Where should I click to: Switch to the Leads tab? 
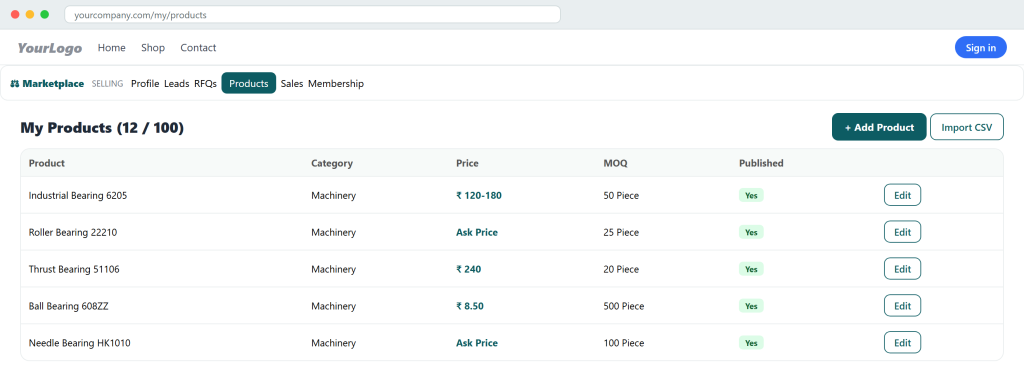point(176,84)
